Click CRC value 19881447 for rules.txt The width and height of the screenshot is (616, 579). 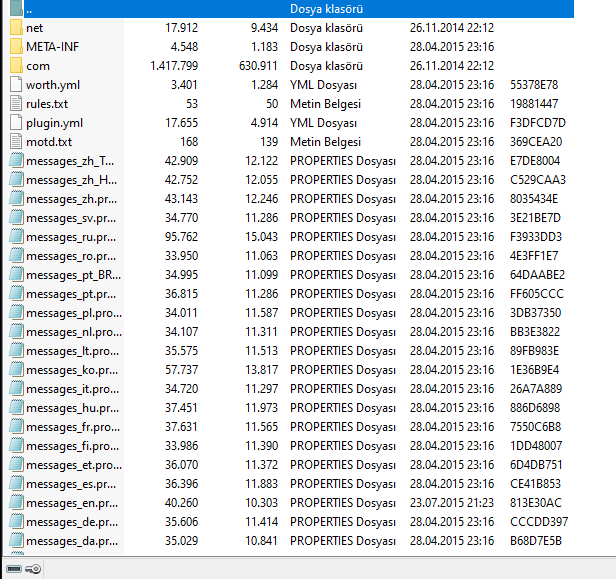click(534, 104)
